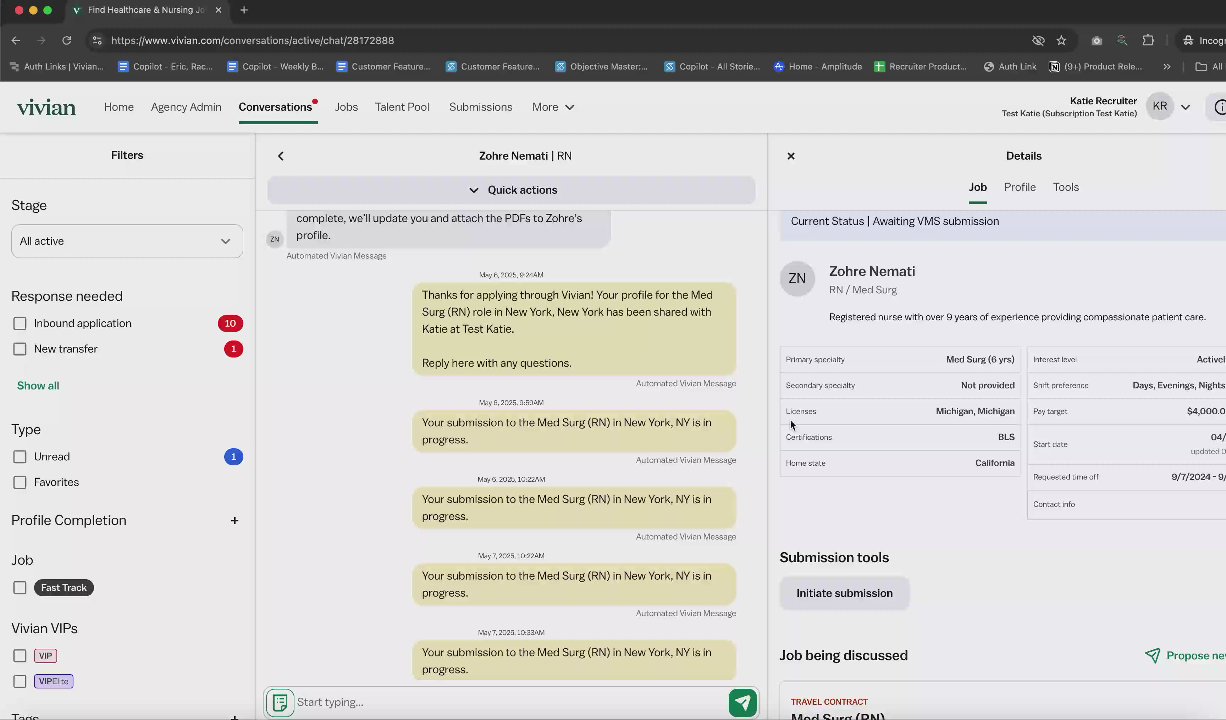Click the Initiate submission button
The image size is (1226, 720).
(x=844, y=593)
